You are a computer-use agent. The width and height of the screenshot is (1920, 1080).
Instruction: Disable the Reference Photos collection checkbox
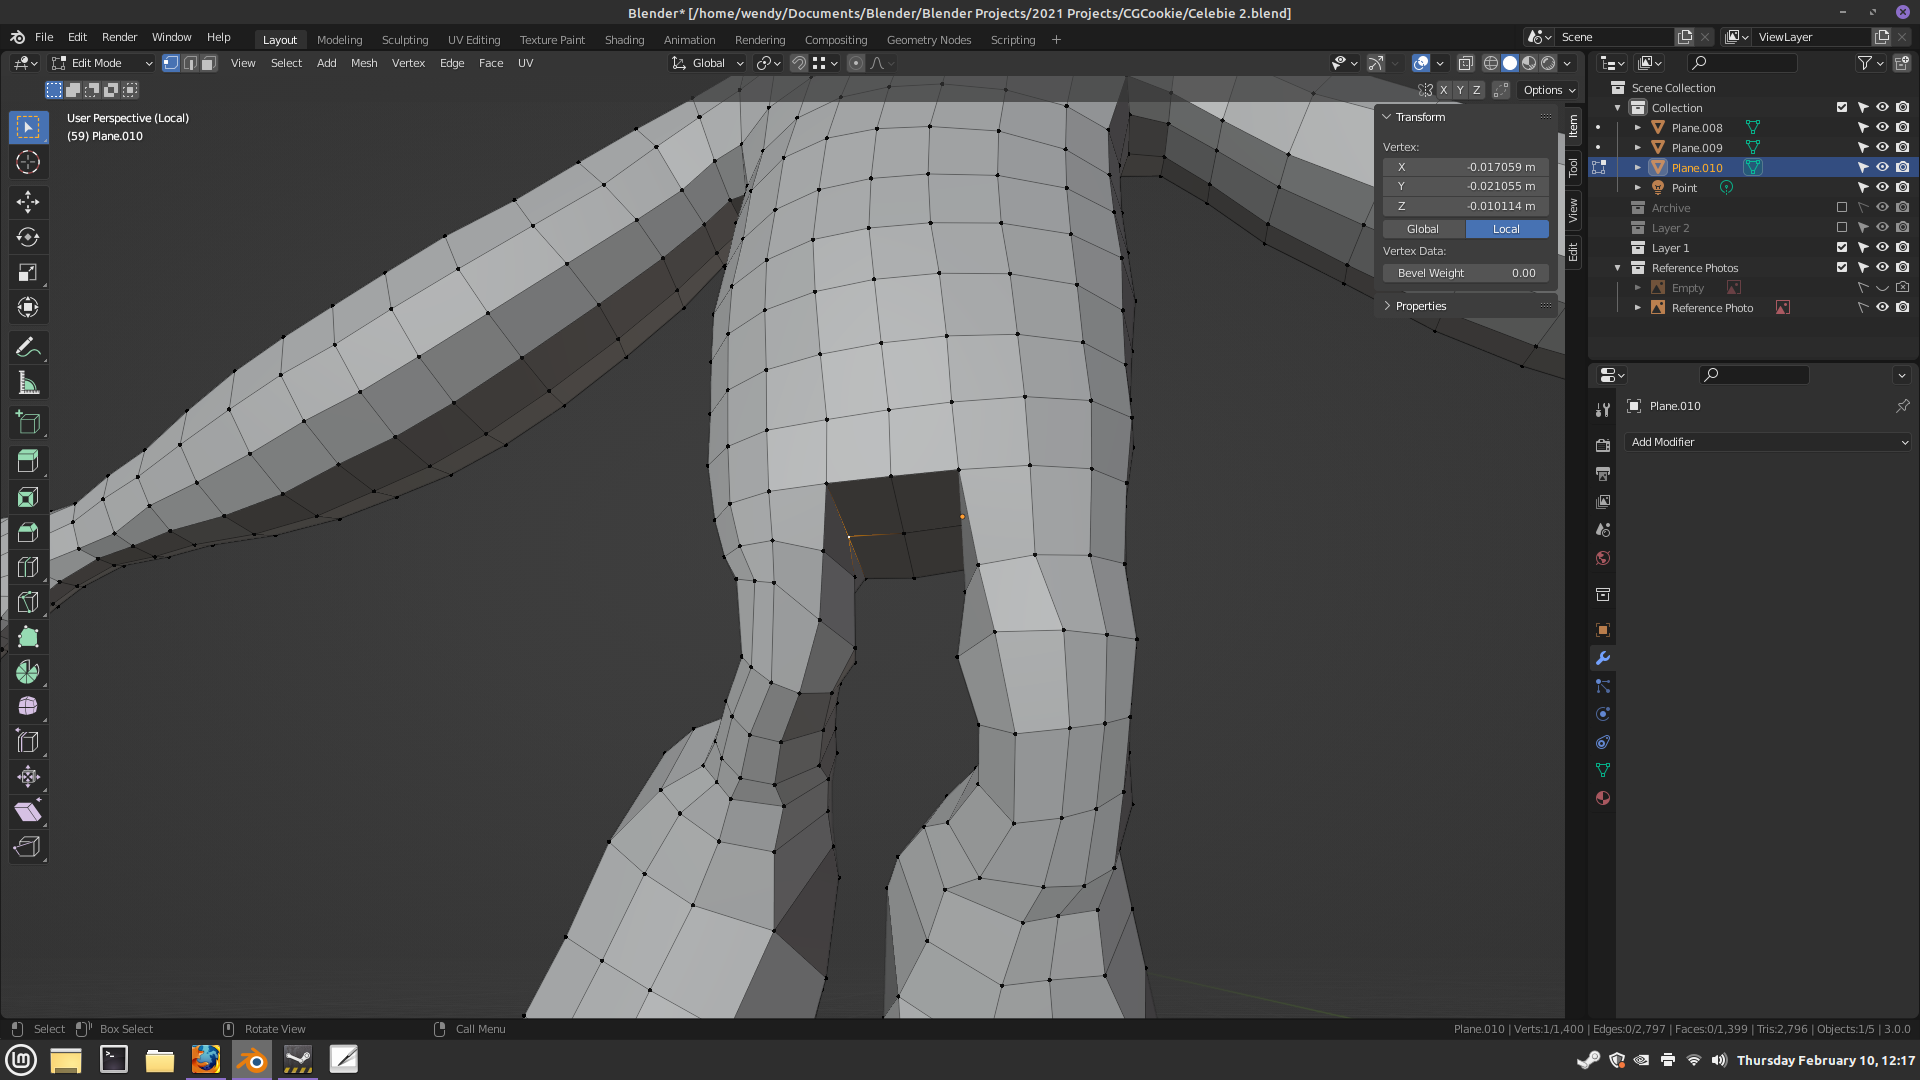[1842, 268]
